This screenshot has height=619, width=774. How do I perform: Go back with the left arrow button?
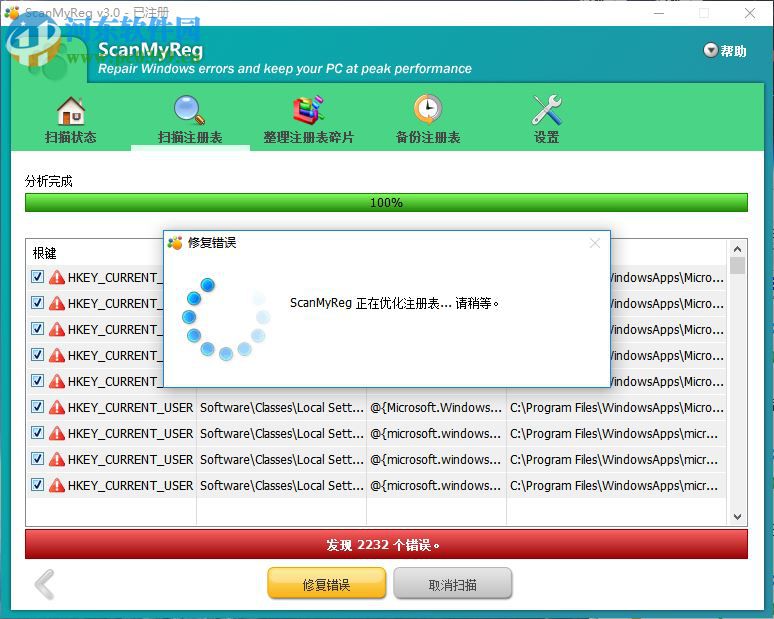point(44,584)
